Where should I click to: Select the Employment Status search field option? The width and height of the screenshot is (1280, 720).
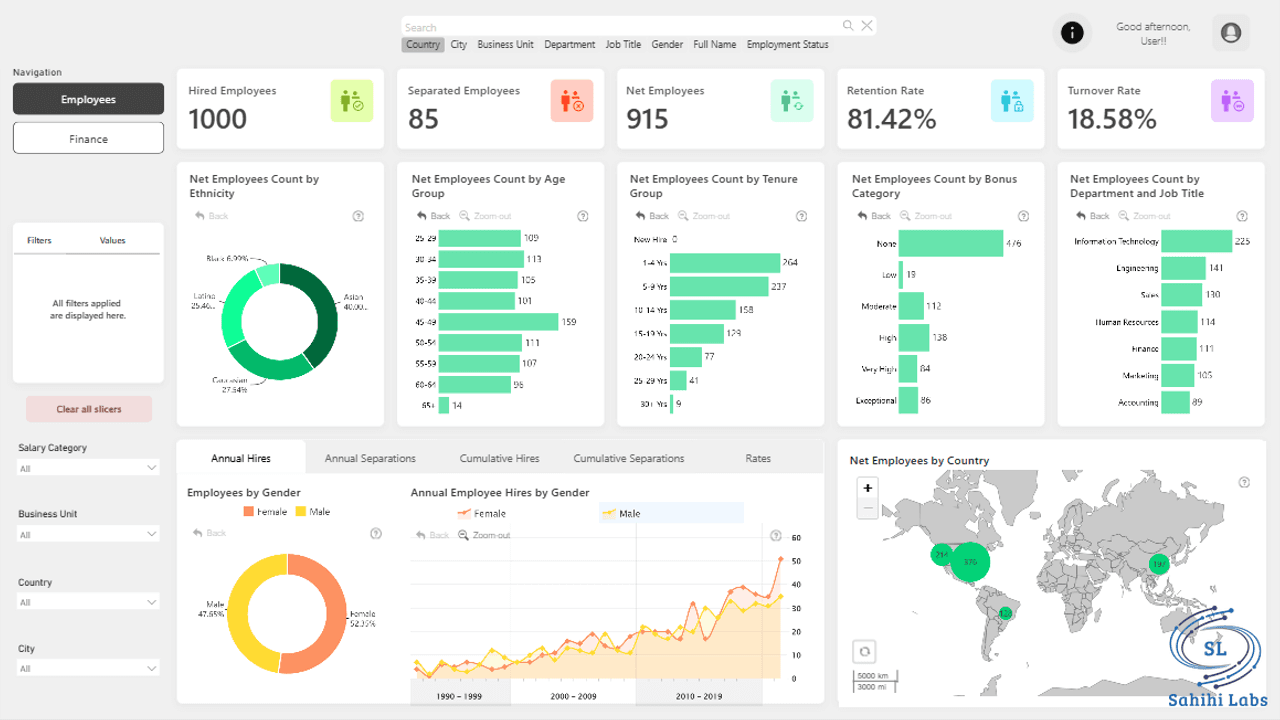tap(787, 44)
